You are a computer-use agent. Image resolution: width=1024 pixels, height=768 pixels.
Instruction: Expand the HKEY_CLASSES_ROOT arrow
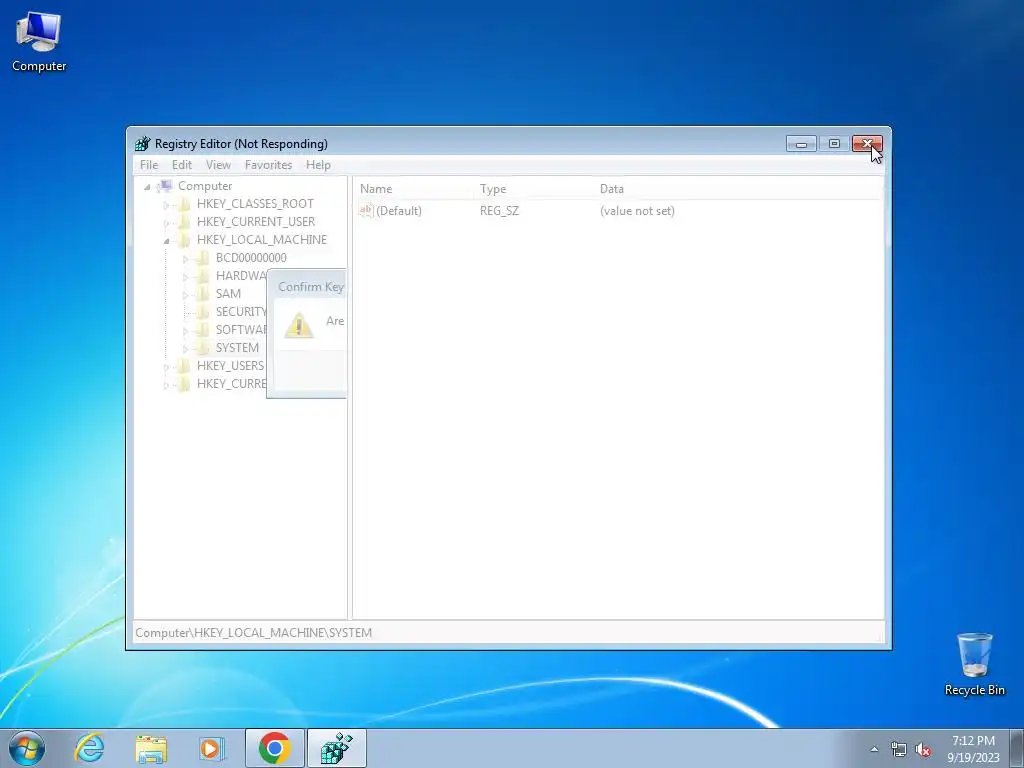(166, 205)
